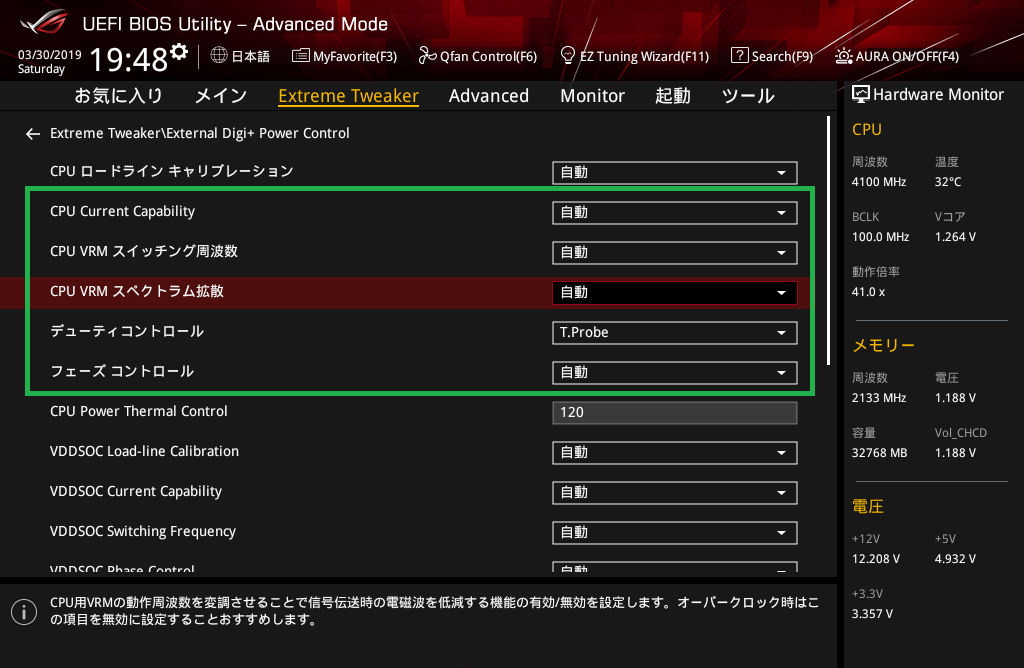1024x668 pixels.
Task: Click the Hardware Monitor screen icon
Action: [861, 95]
